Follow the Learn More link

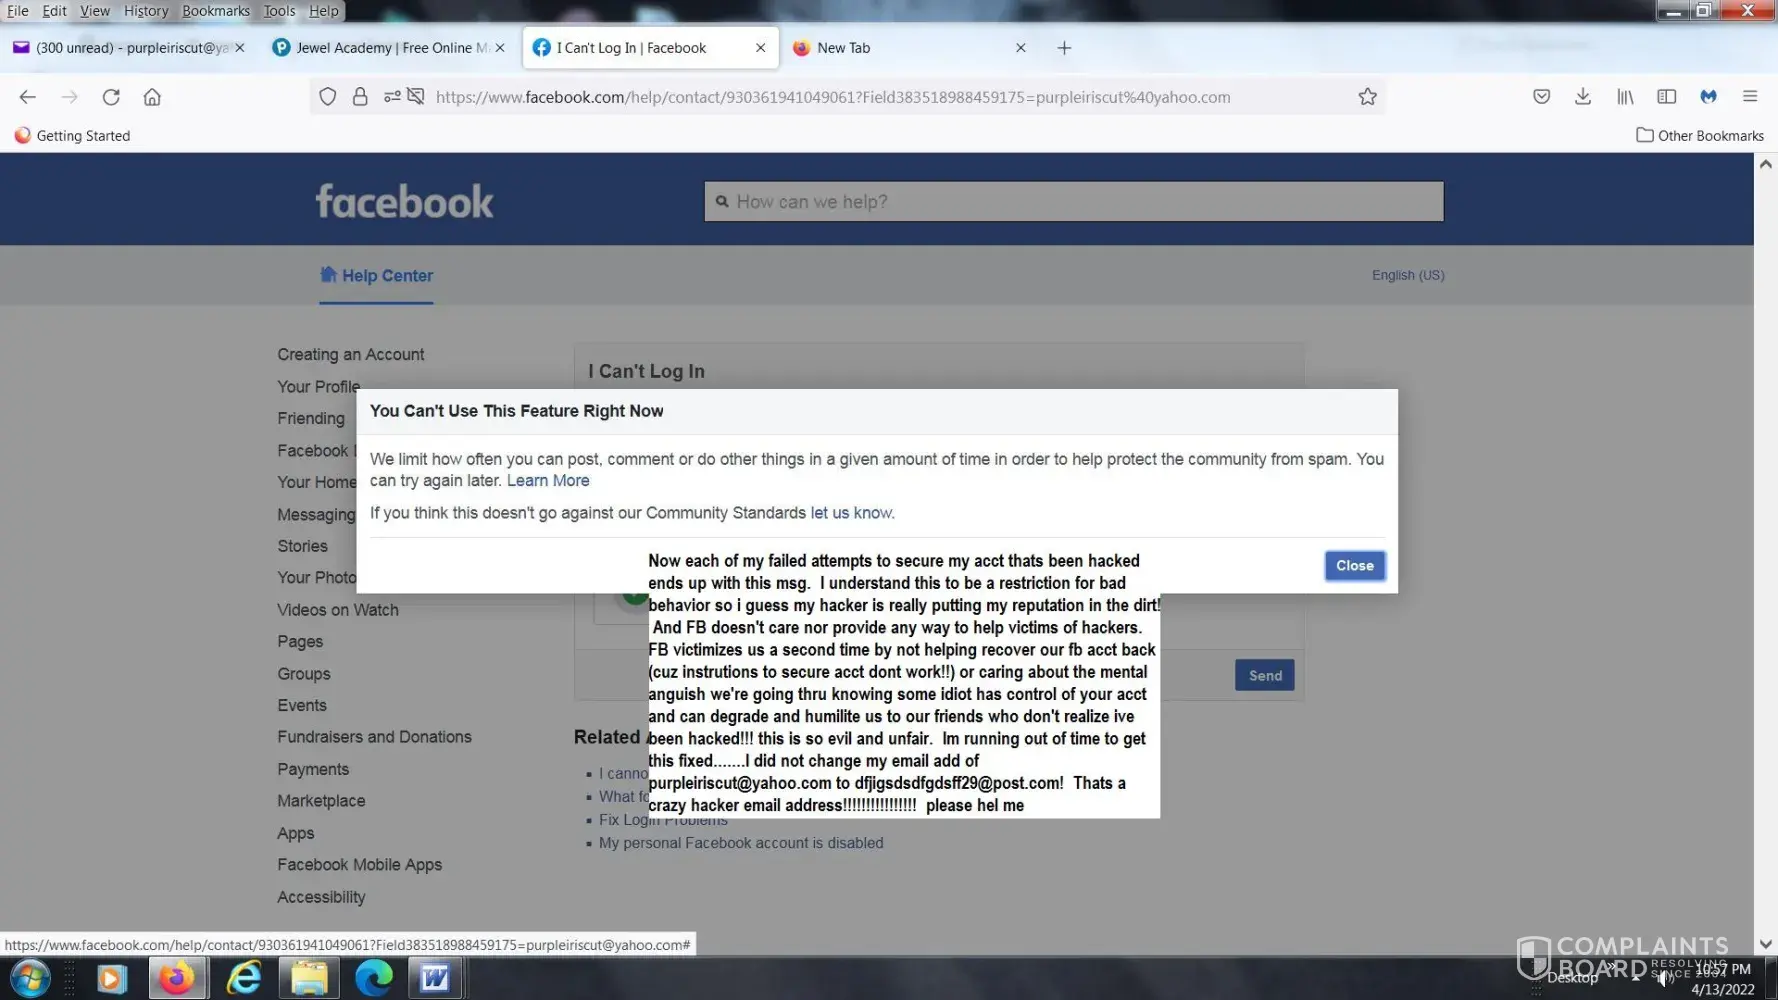[547, 481]
